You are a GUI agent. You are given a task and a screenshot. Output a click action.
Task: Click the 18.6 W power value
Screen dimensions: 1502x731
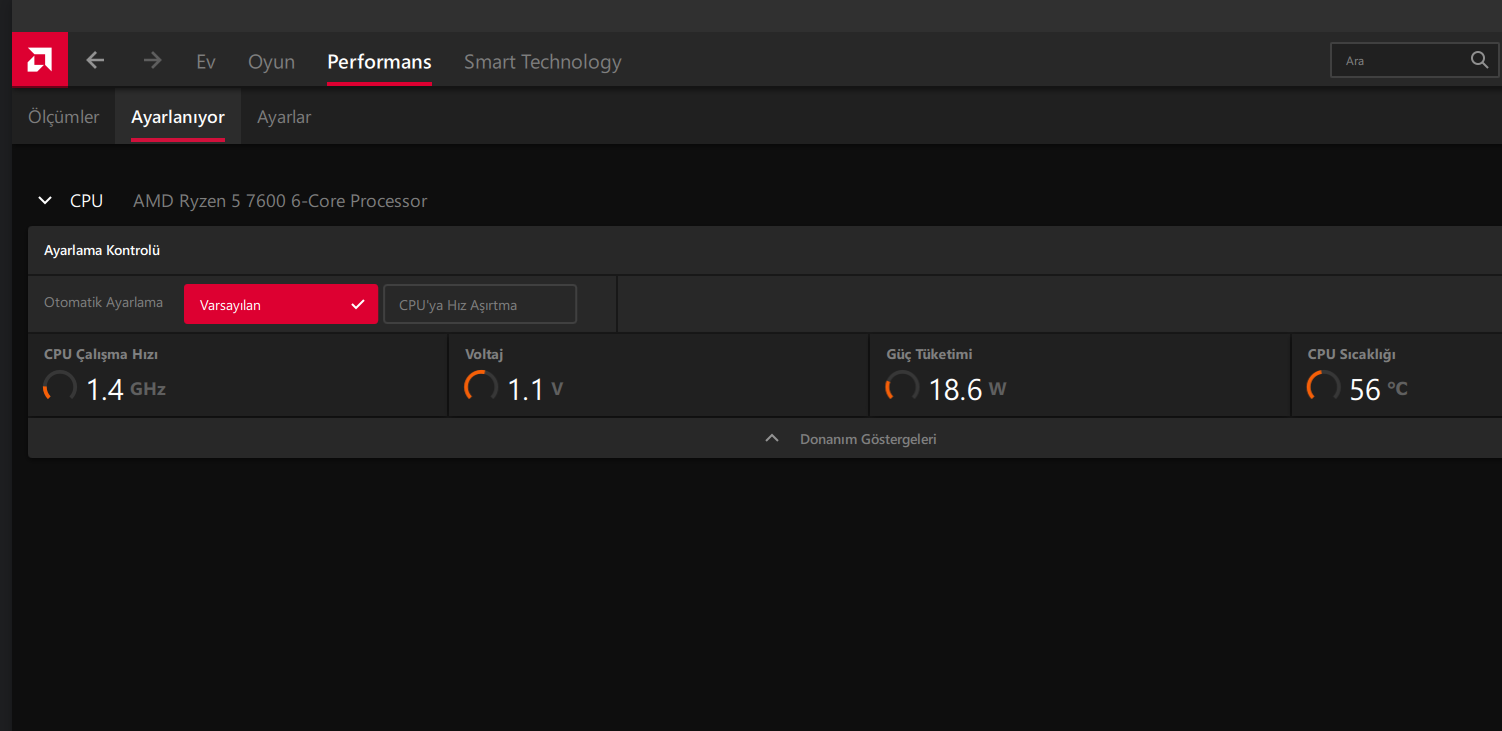point(967,389)
